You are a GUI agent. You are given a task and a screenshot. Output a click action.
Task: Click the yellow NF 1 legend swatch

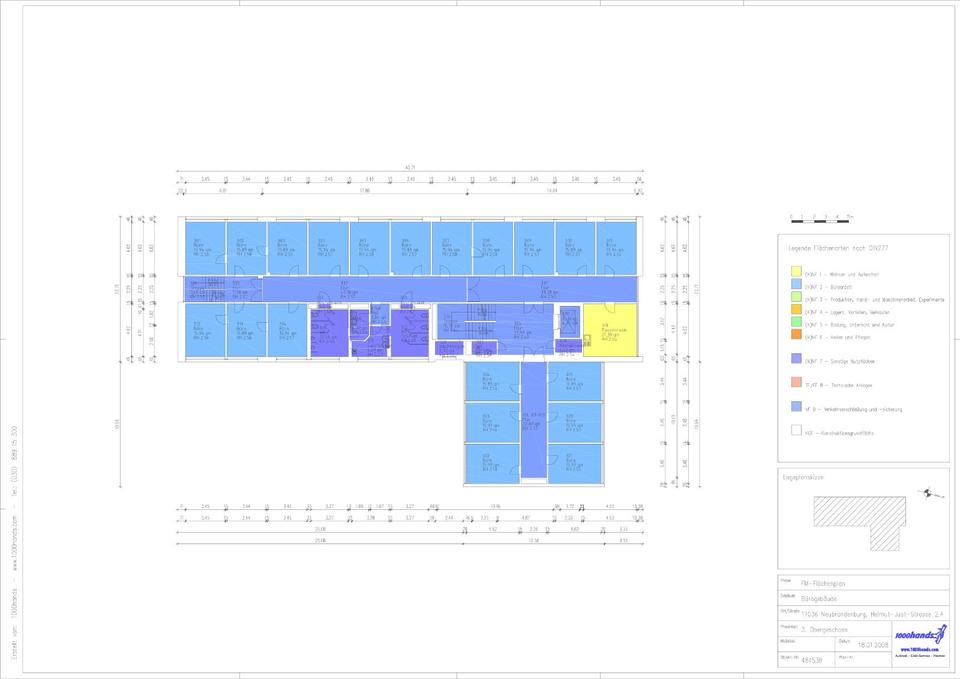(x=796, y=271)
